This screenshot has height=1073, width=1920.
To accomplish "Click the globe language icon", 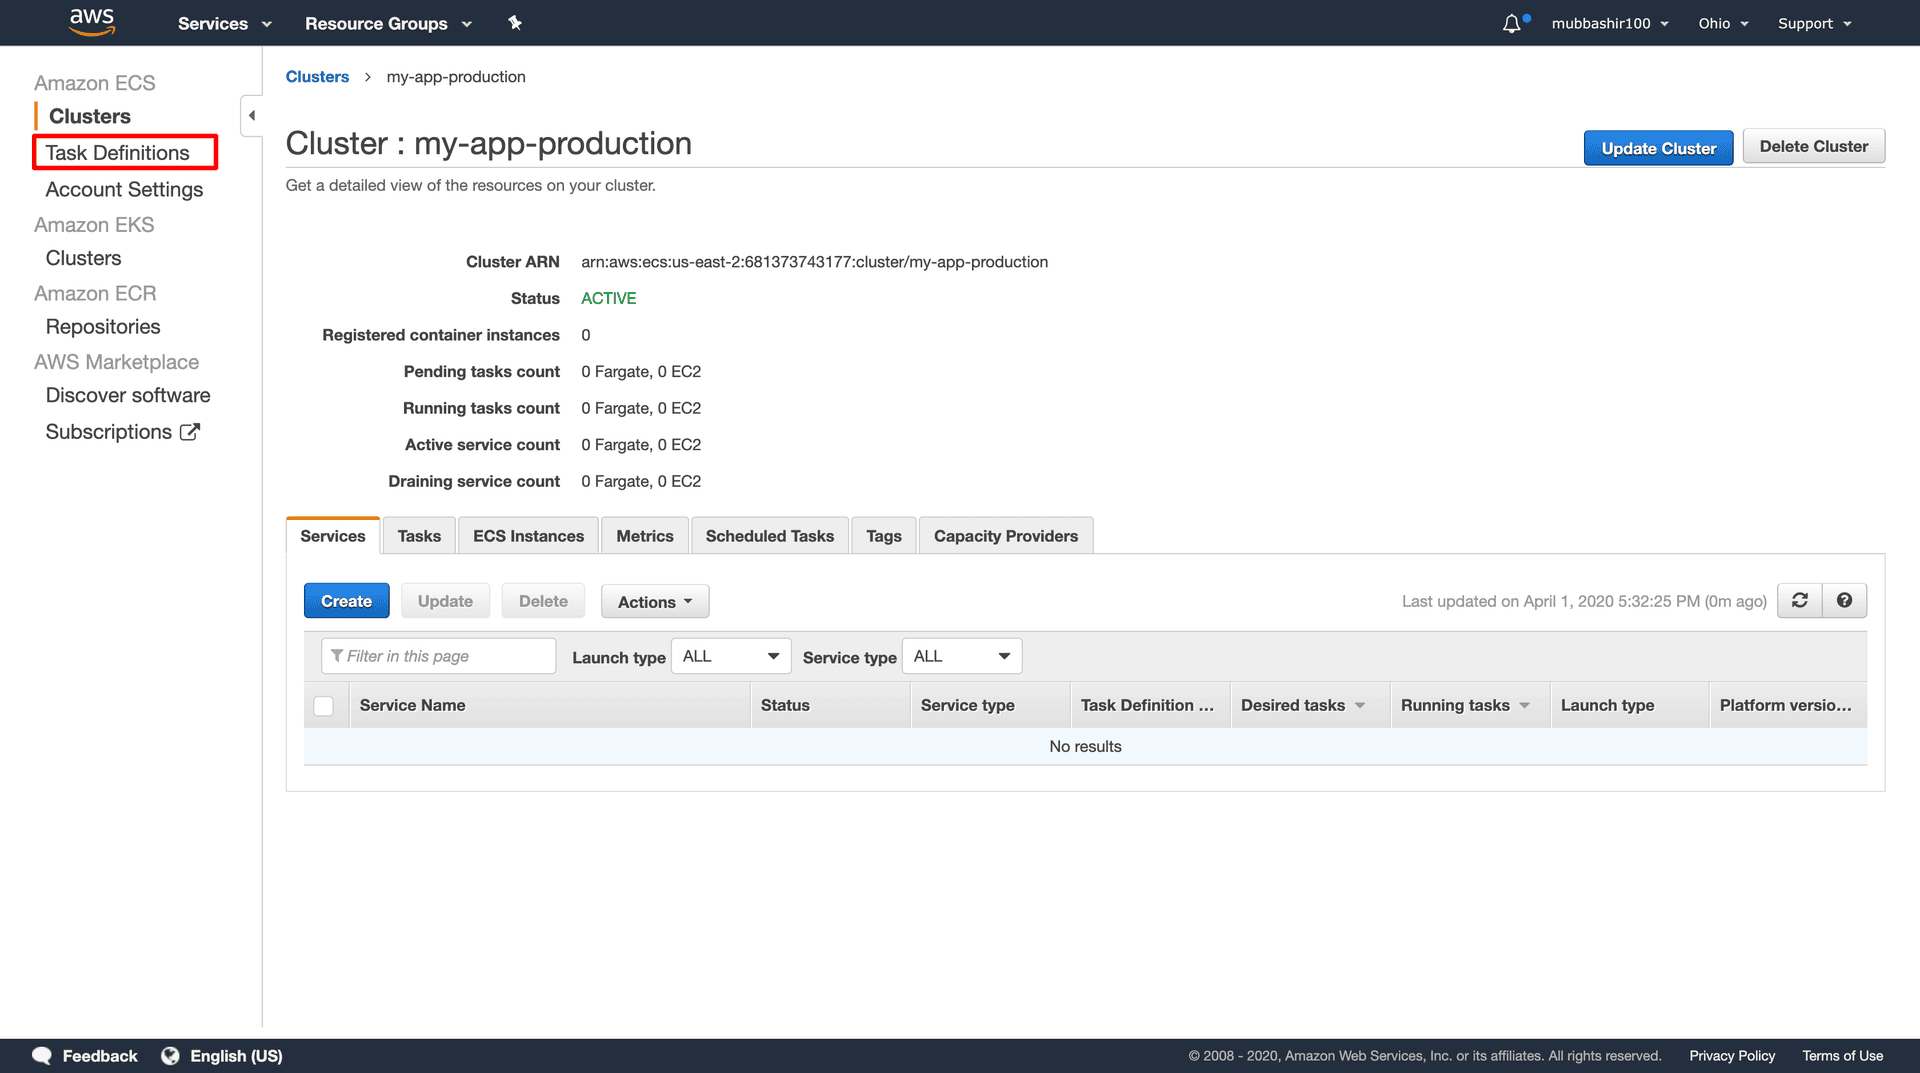I will point(170,1056).
